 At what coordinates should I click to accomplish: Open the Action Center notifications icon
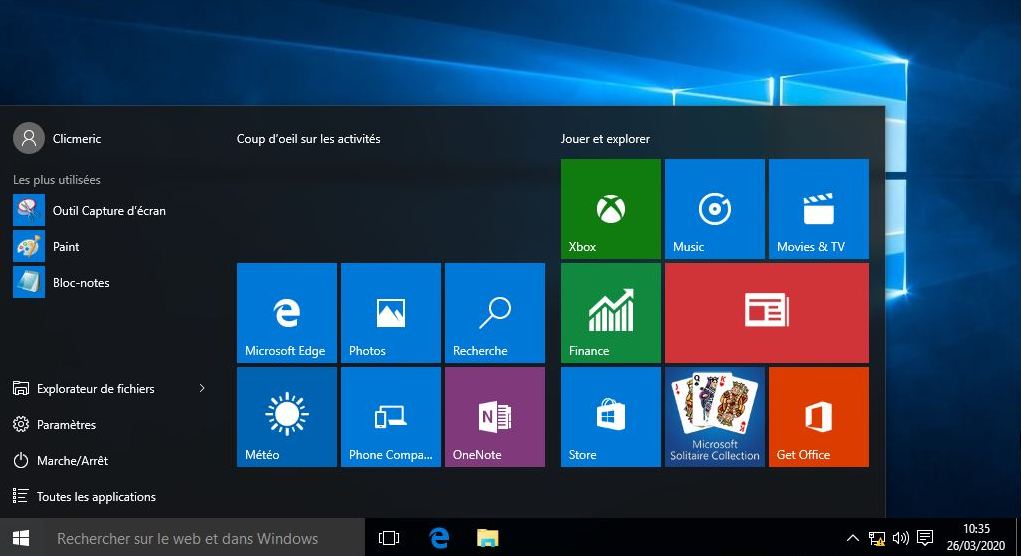[x=925, y=538]
